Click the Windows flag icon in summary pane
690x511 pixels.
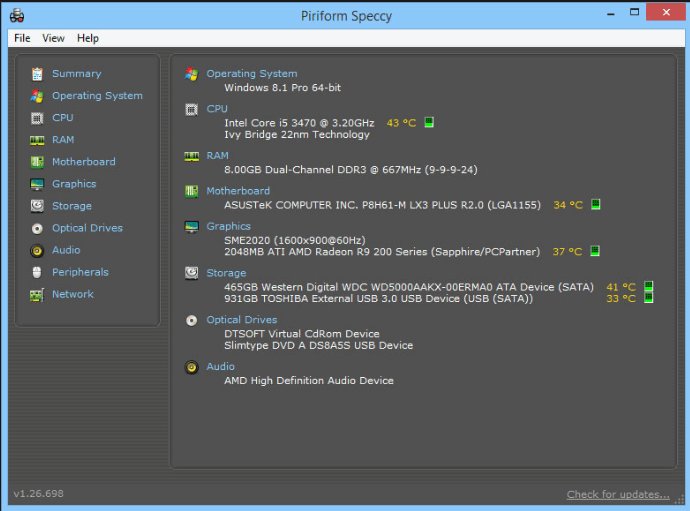click(x=191, y=74)
